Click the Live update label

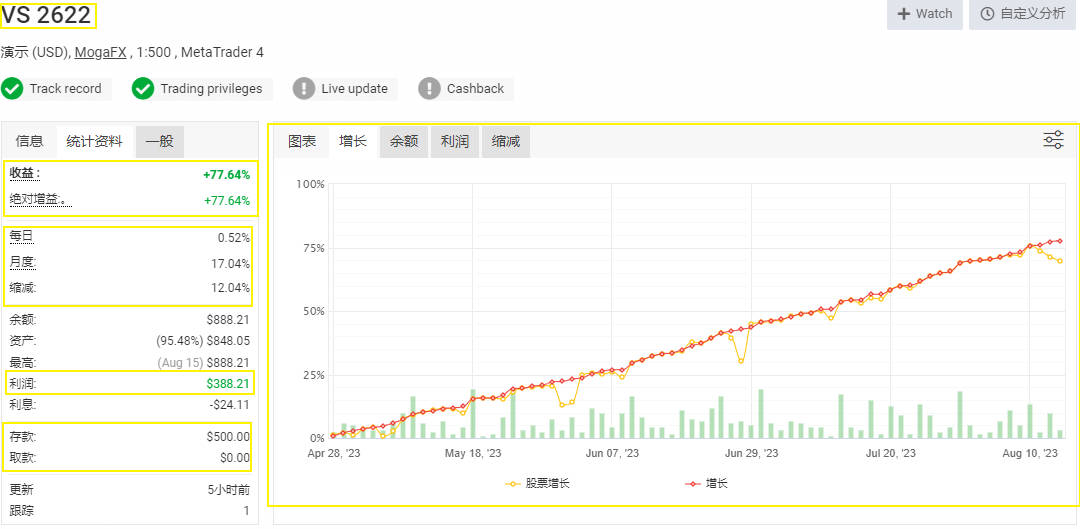click(354, 89)
